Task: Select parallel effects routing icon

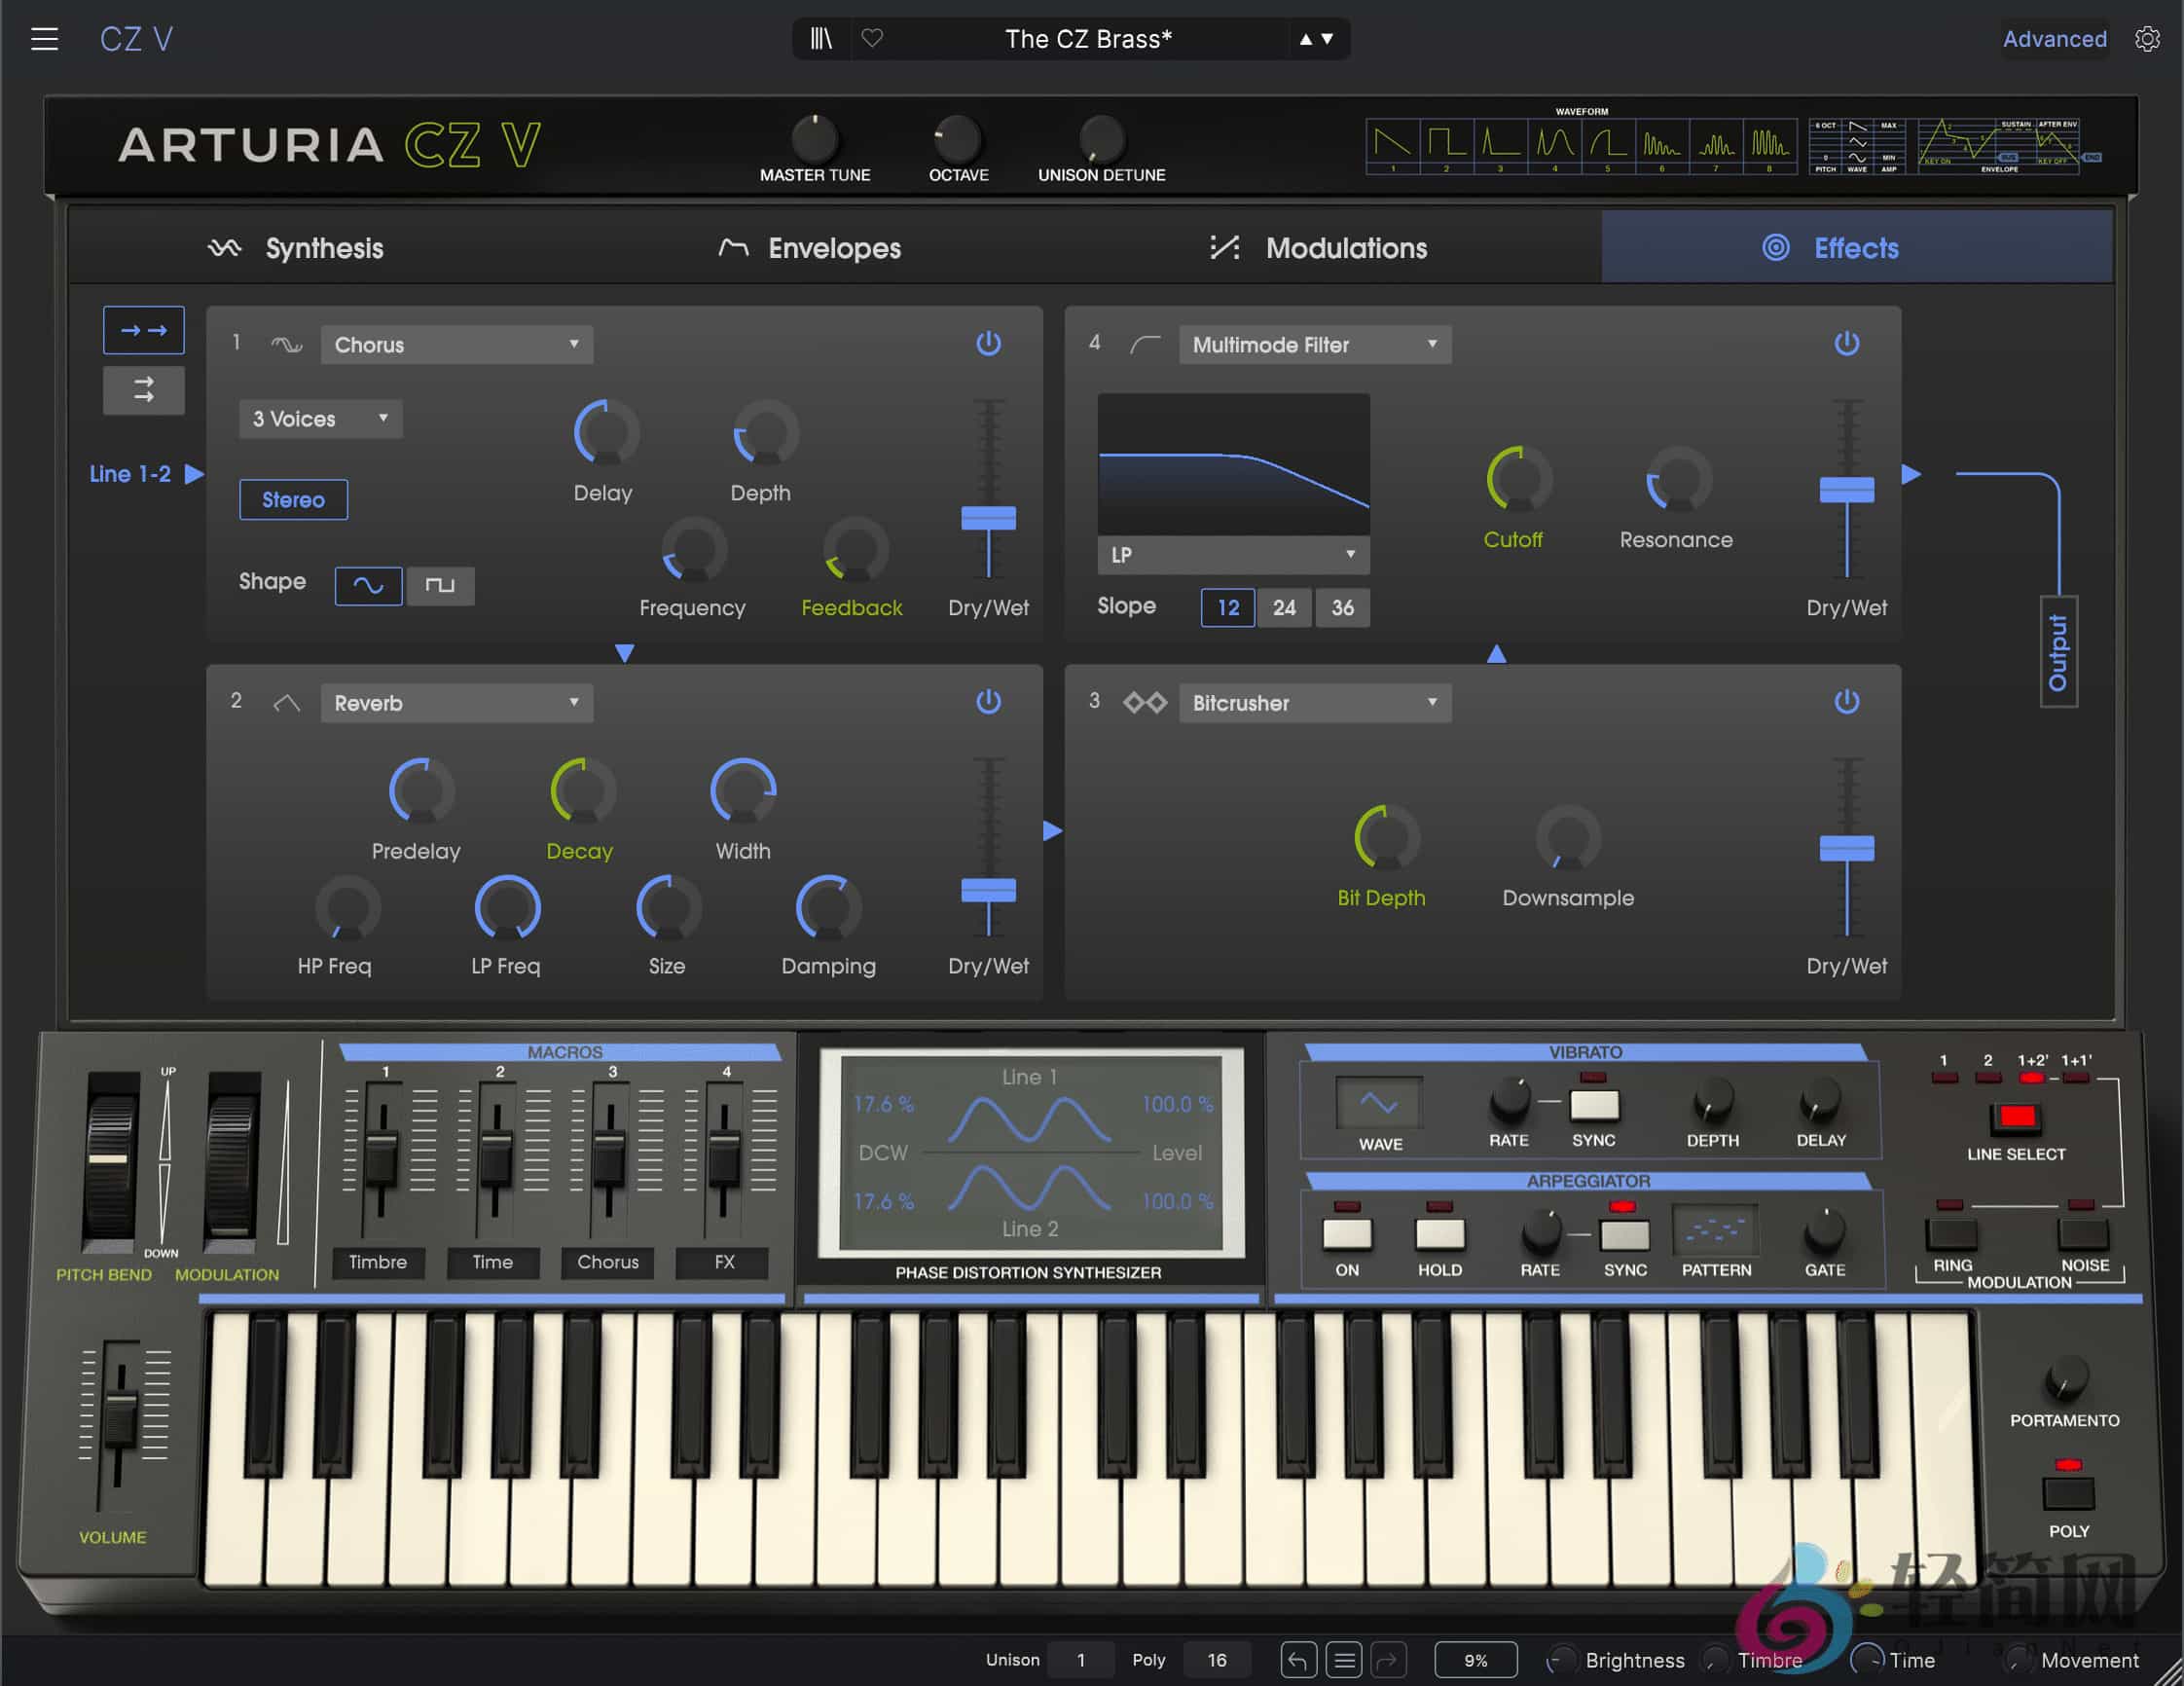Action: point(144,390)
